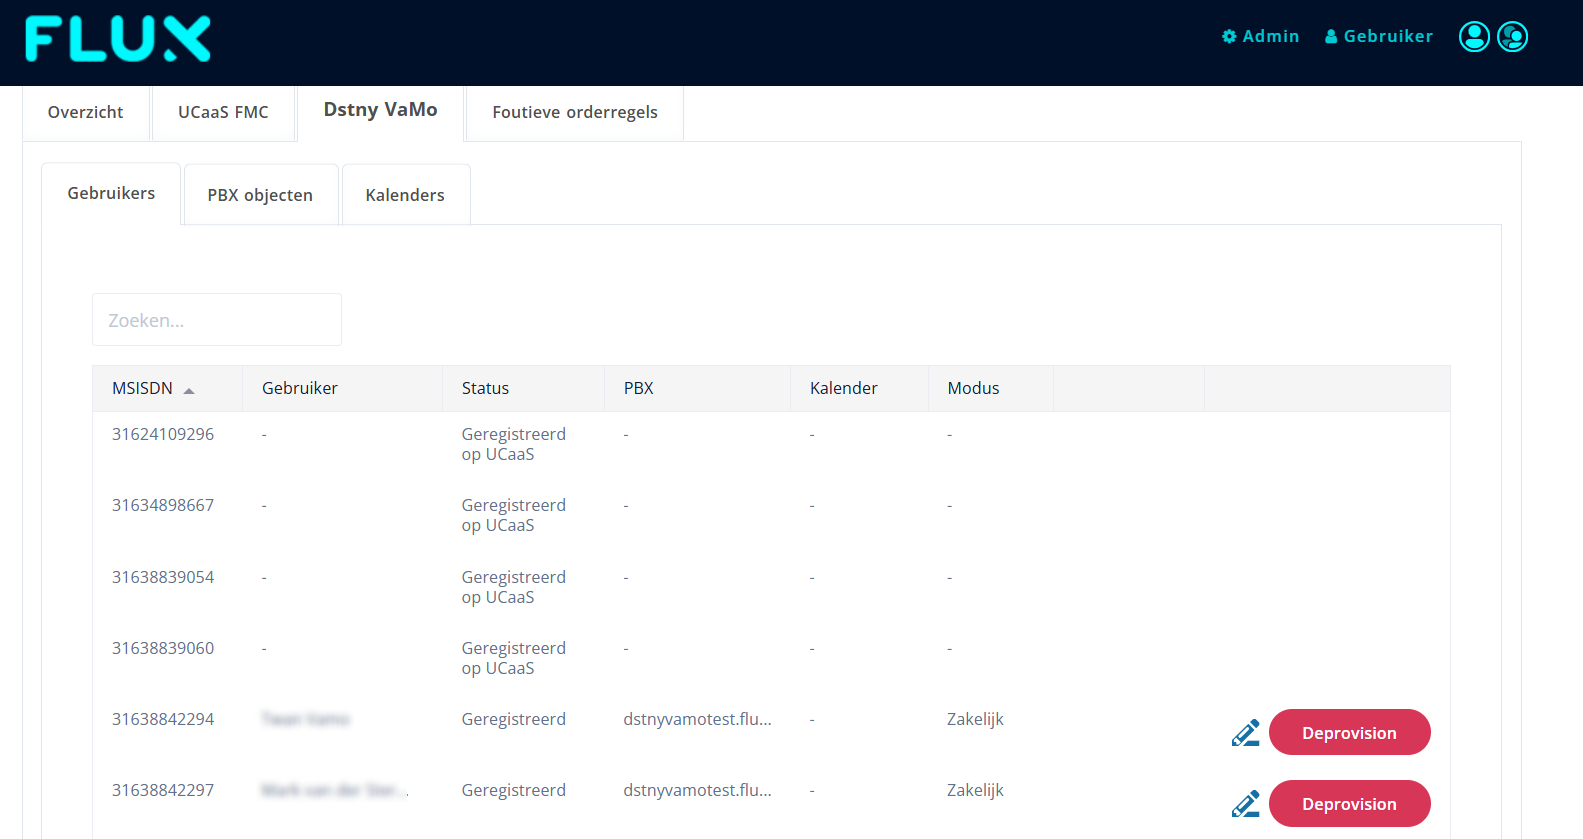This screenshot has height=839, width=1583.
Task: Select MSISDN 31638839054 cell
Action: pyautogui.click(x=163, y=577)
